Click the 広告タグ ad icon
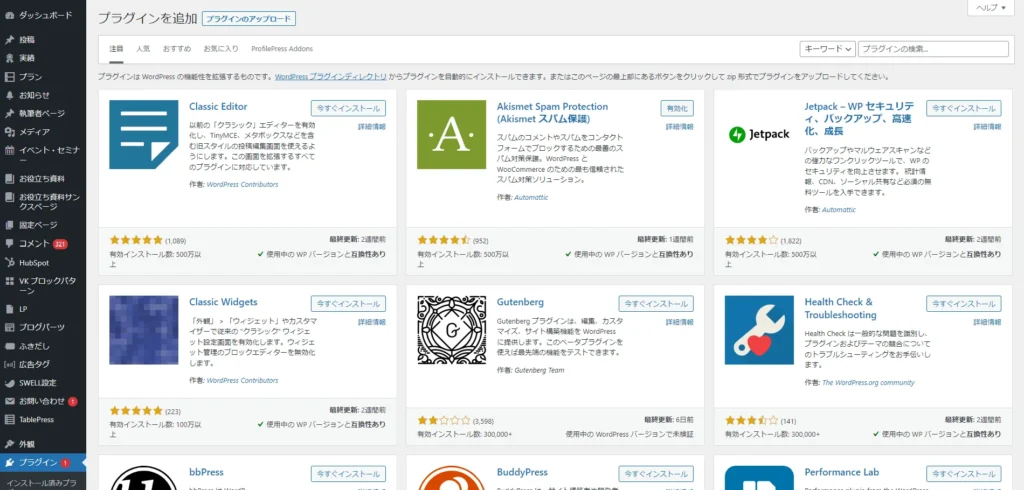This screenshot has height=490, width=1024. pos(9,364)
